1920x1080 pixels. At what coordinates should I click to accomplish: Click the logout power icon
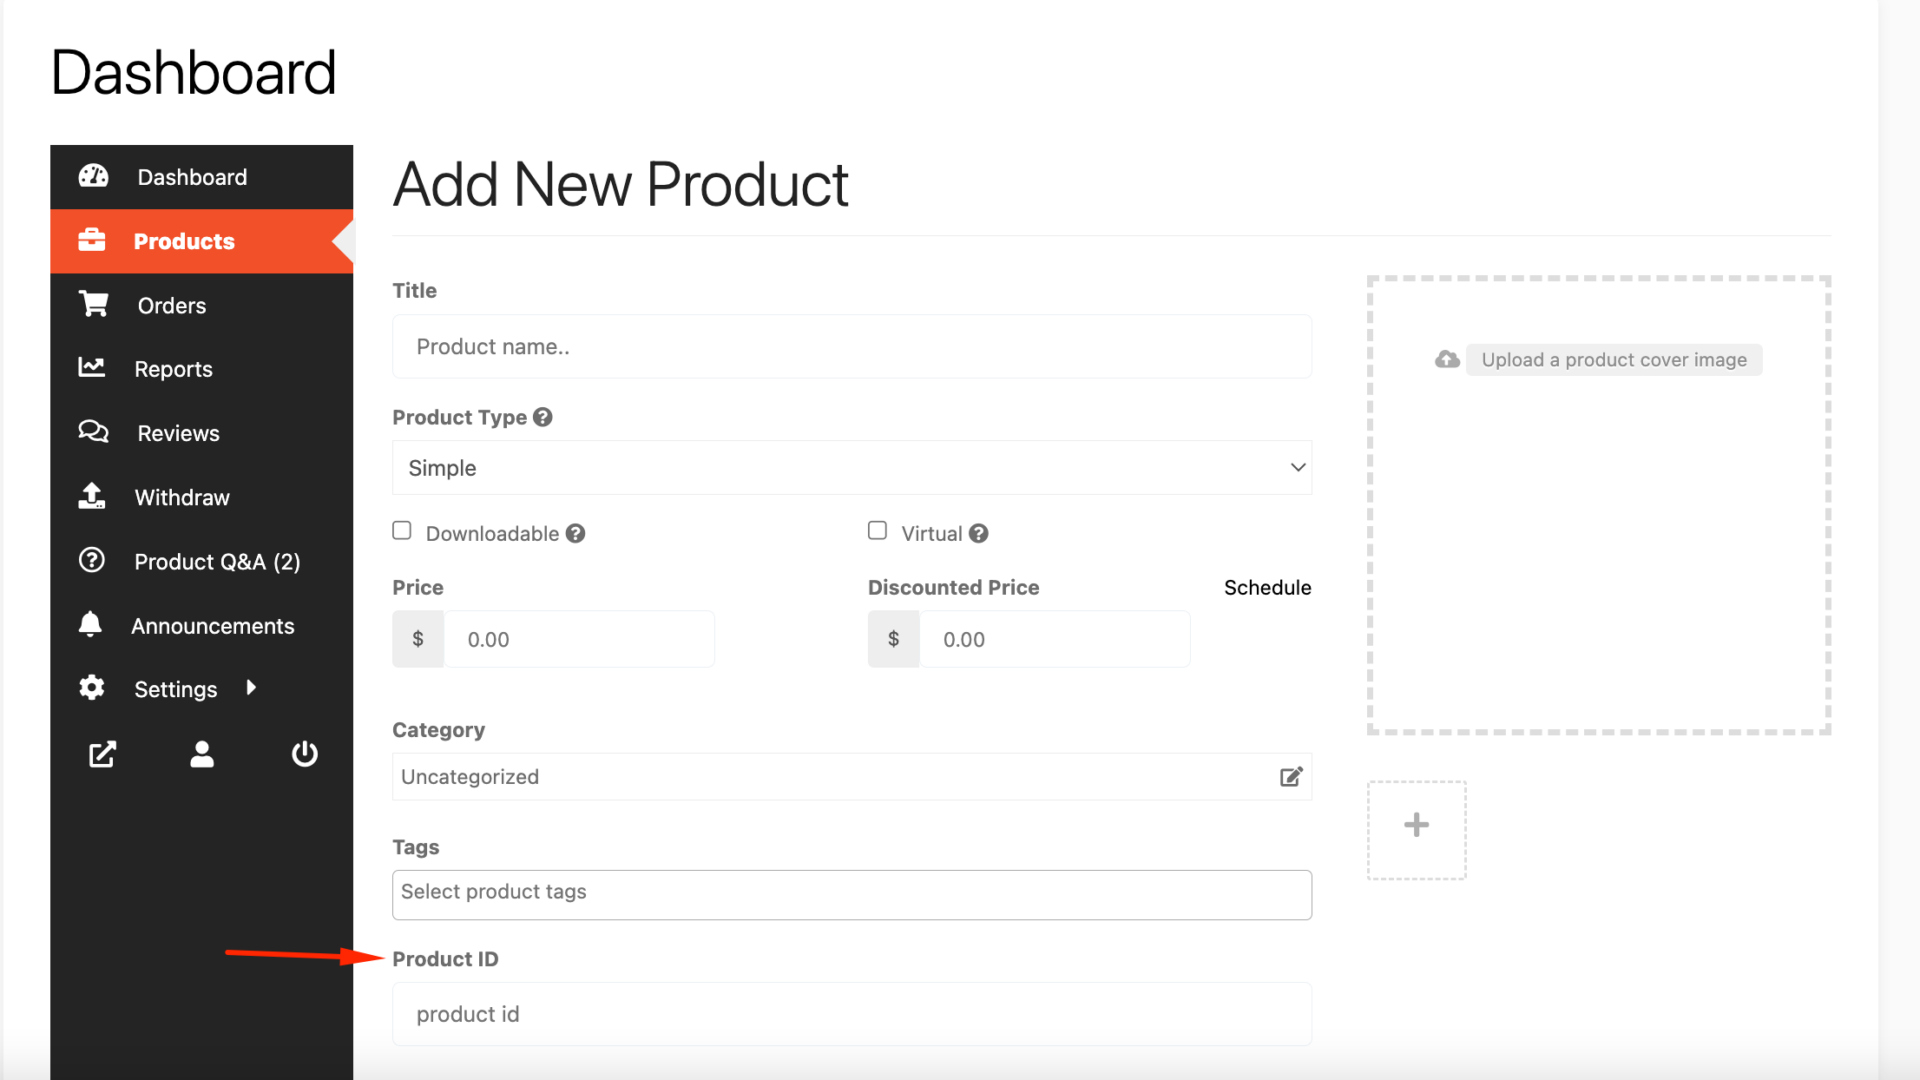click(x=304, y=754)
